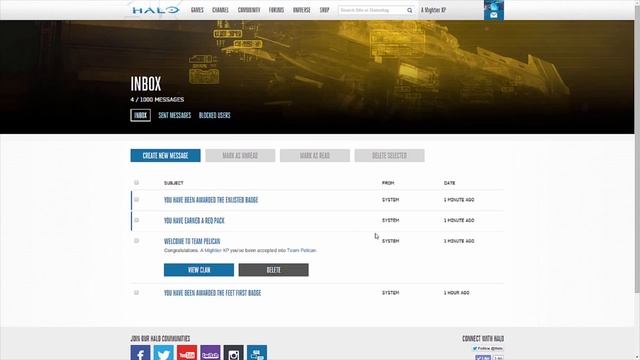Click the Halo logo

pos(156,10)
